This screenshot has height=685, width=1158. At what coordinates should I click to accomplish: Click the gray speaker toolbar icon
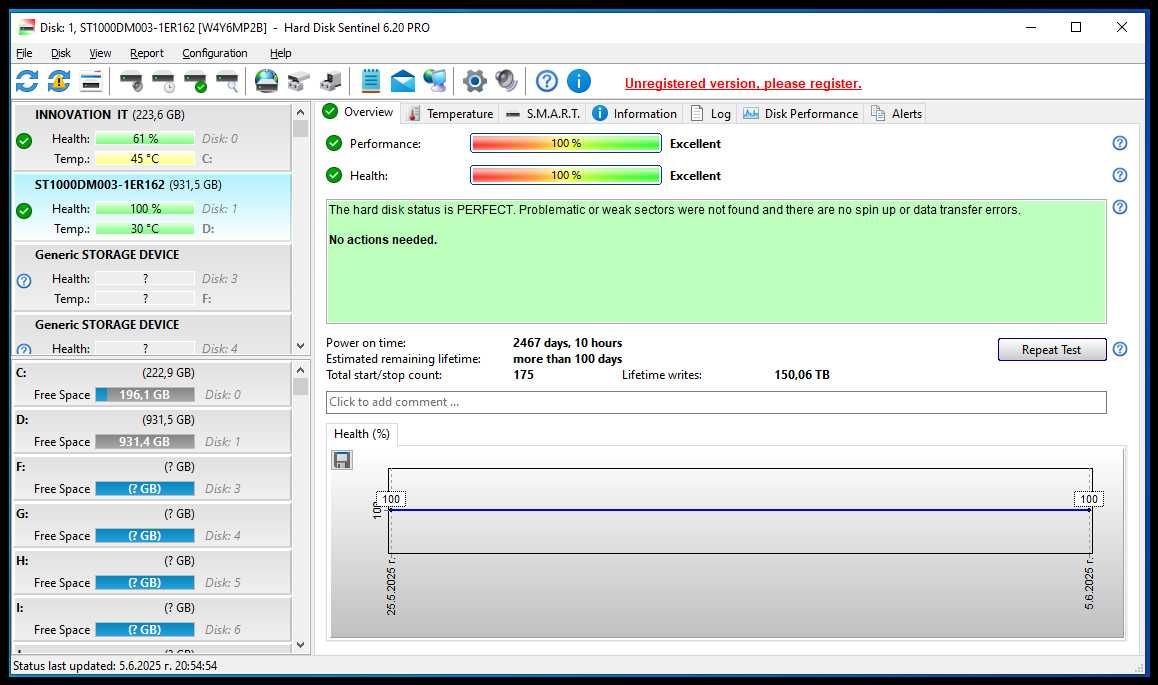(x=507, y=81)
